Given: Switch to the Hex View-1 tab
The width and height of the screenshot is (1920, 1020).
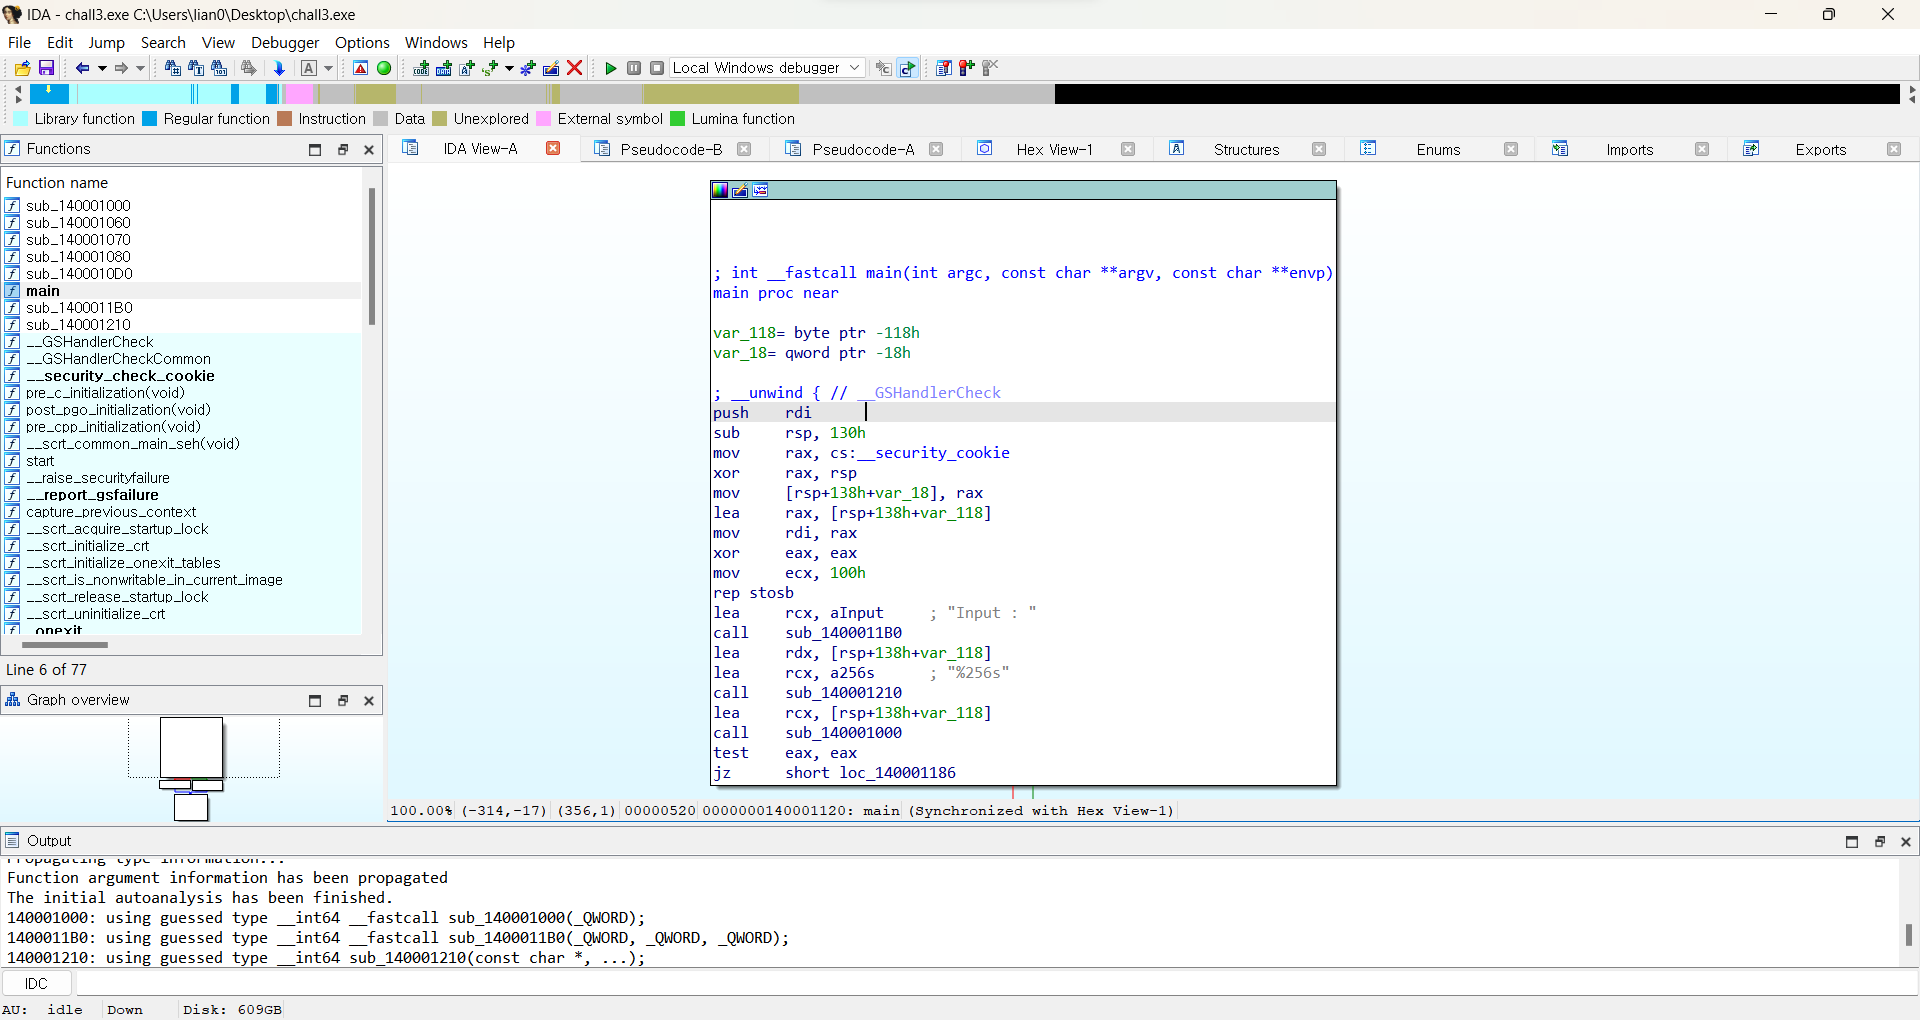Looking at the screenshot, I should pos(1054,149).
